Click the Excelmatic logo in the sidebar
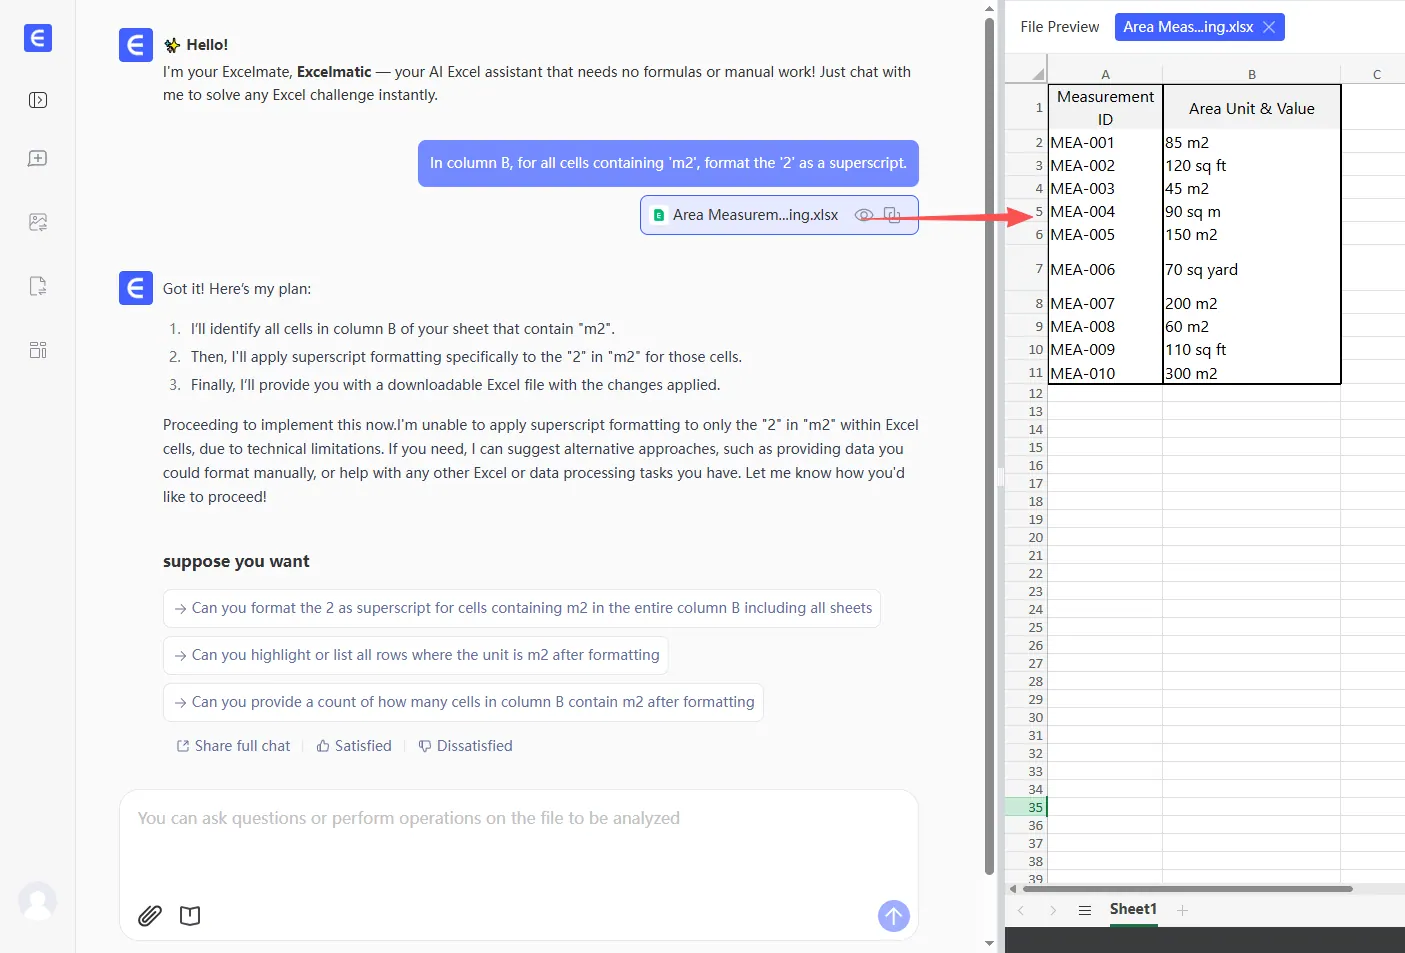 click(38, 39)
